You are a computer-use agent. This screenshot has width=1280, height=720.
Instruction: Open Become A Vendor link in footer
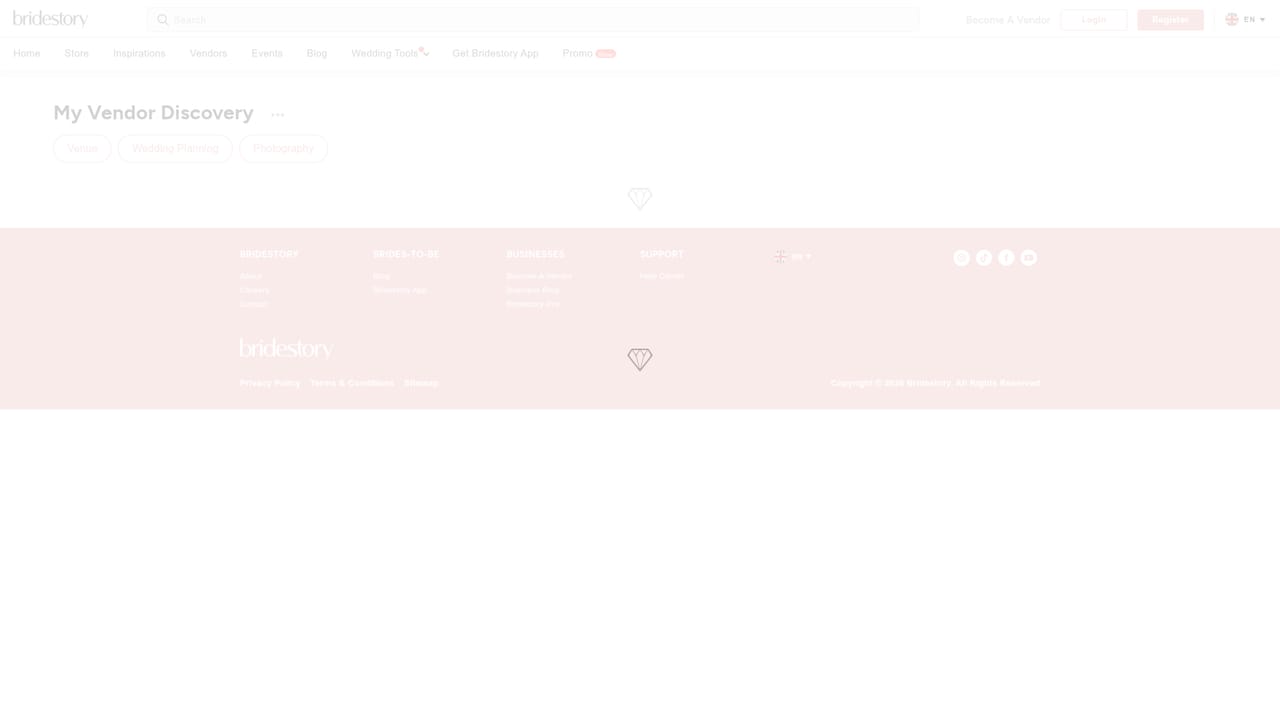click(x=539, y=276)
